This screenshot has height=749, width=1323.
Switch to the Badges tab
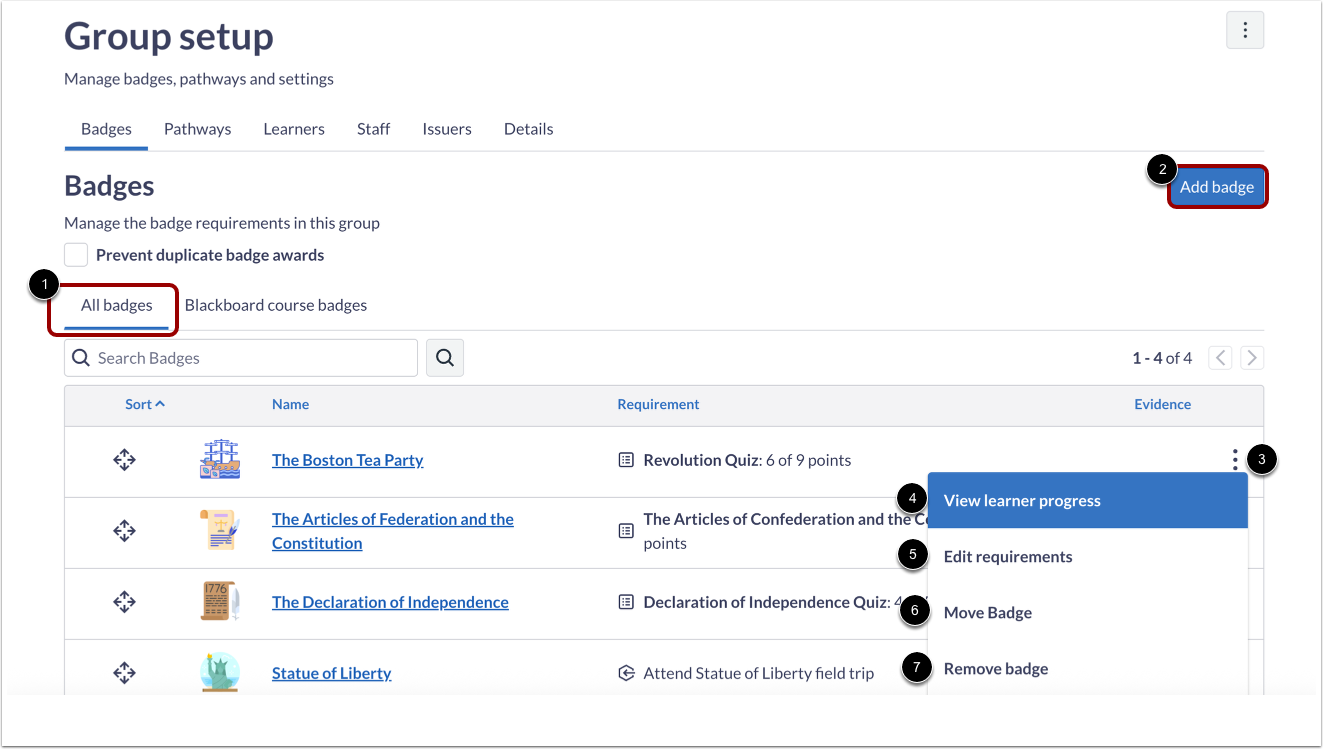[106, 129]
